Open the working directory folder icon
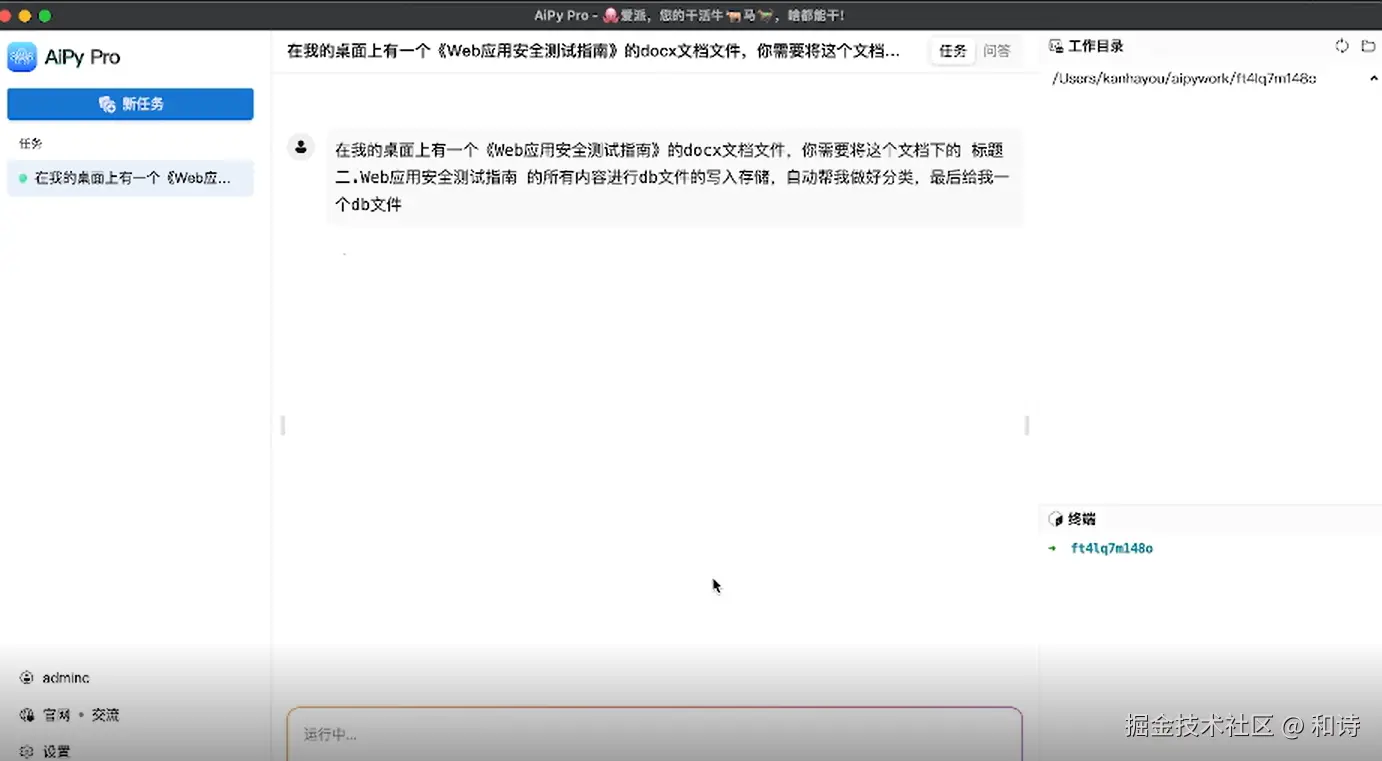1382x761 pixels. click(x=1369, y=46)
